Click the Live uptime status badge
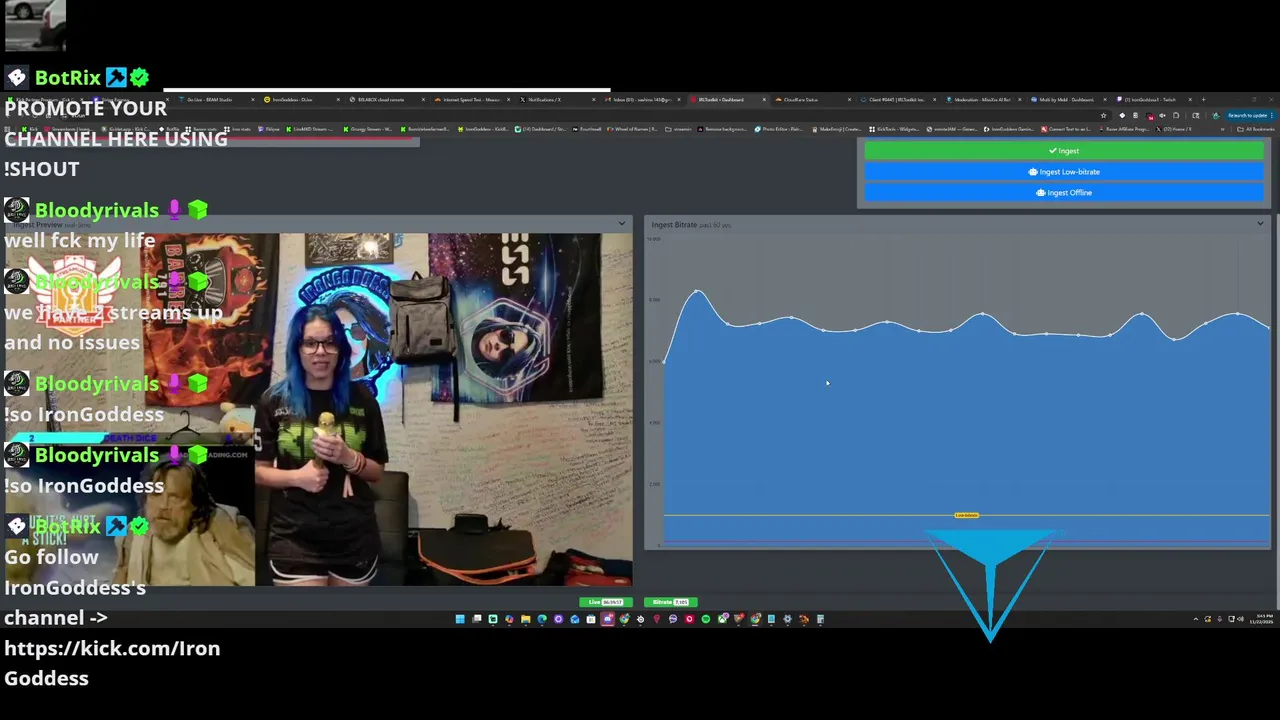Screen dimensions: 1280x720 click(x=606, y=602)
